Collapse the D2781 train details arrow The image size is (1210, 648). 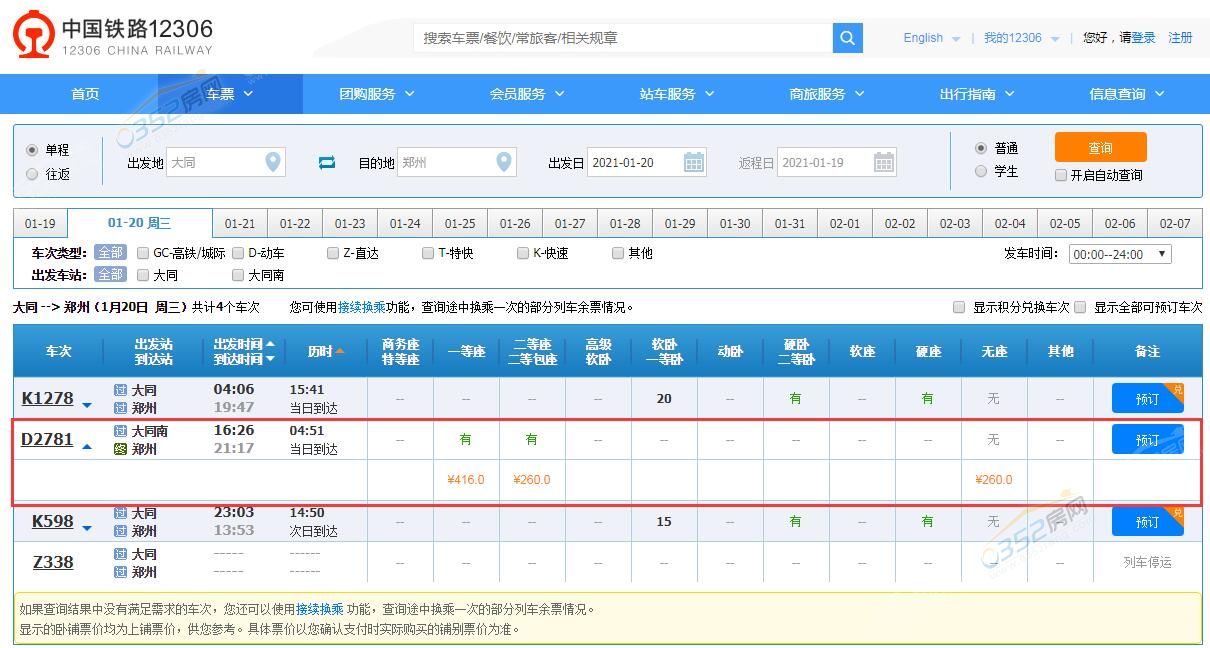pyautogui.click(x=87, y=446)
